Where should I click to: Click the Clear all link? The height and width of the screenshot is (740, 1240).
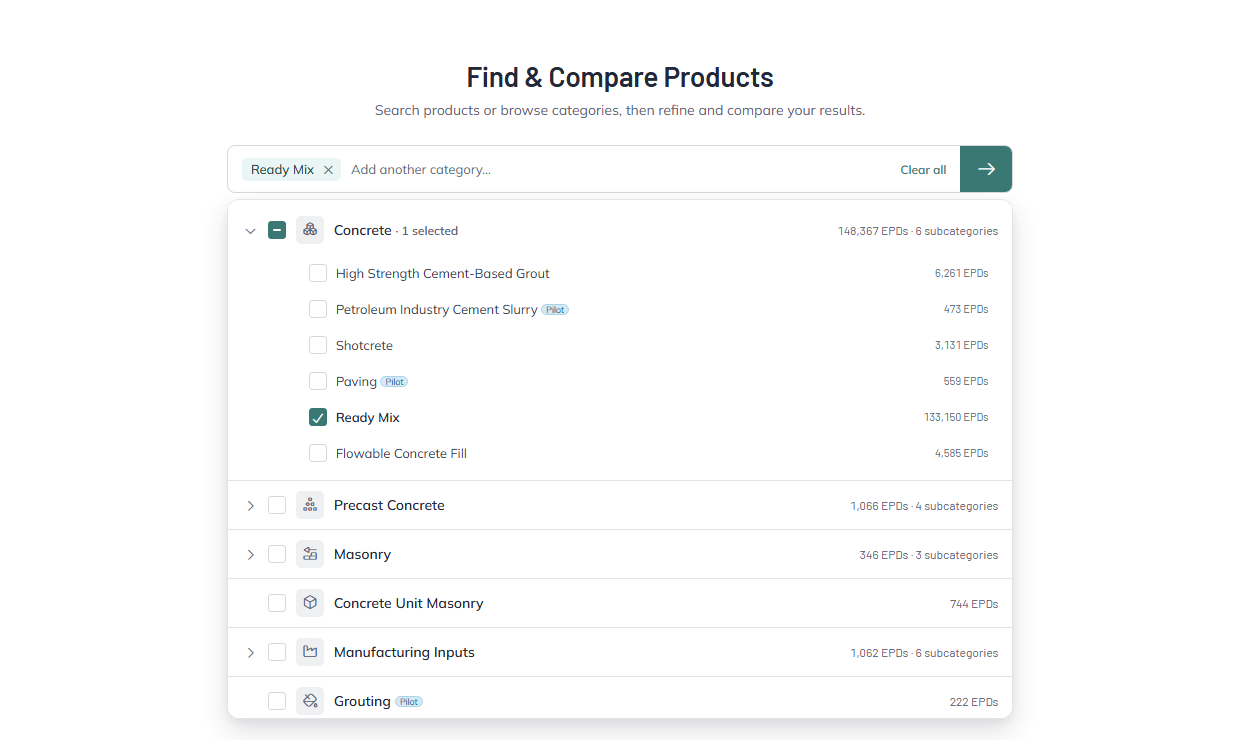[x=923, y=170]
